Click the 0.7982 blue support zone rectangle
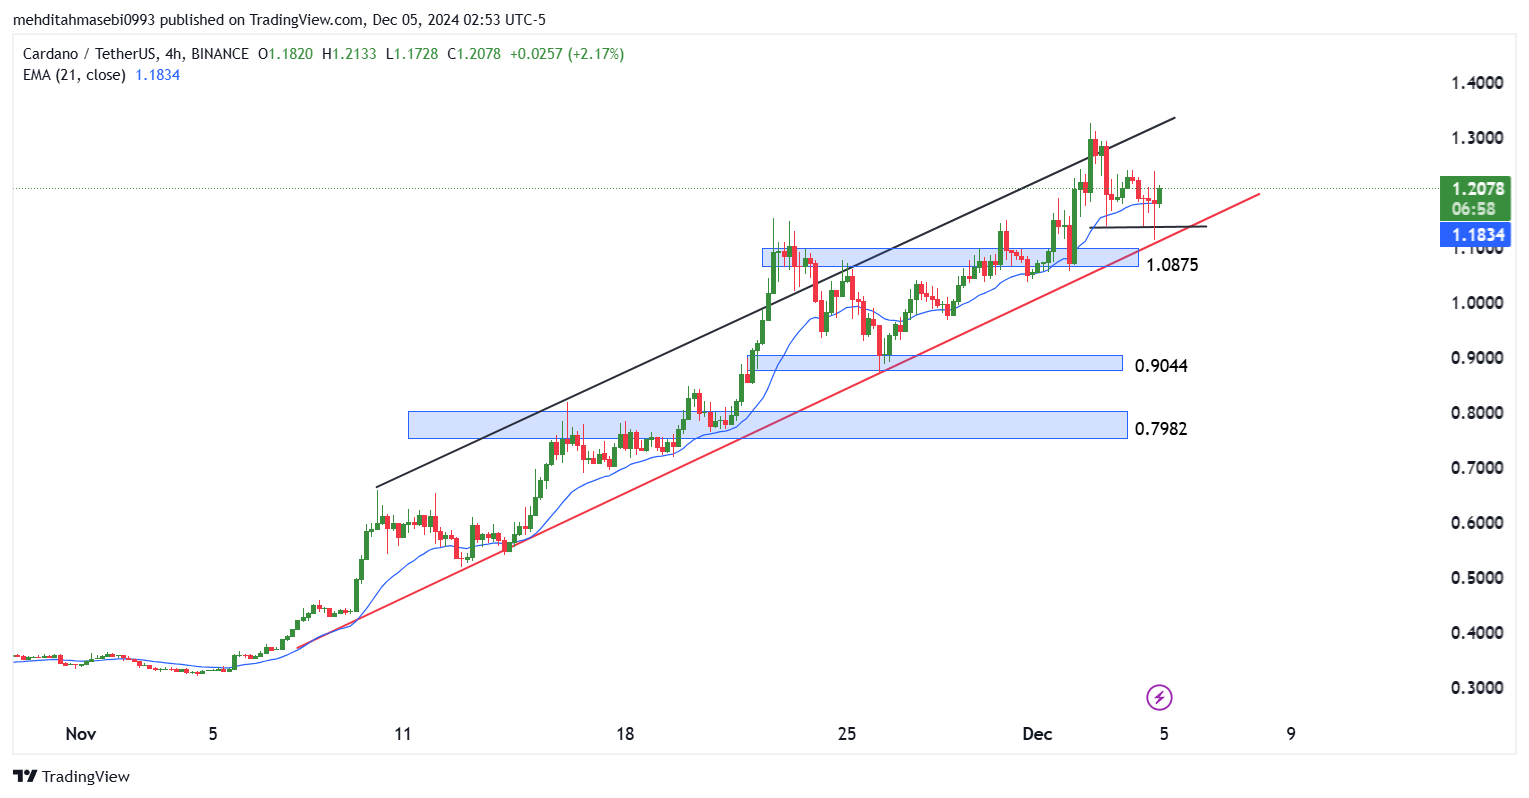 767,425
